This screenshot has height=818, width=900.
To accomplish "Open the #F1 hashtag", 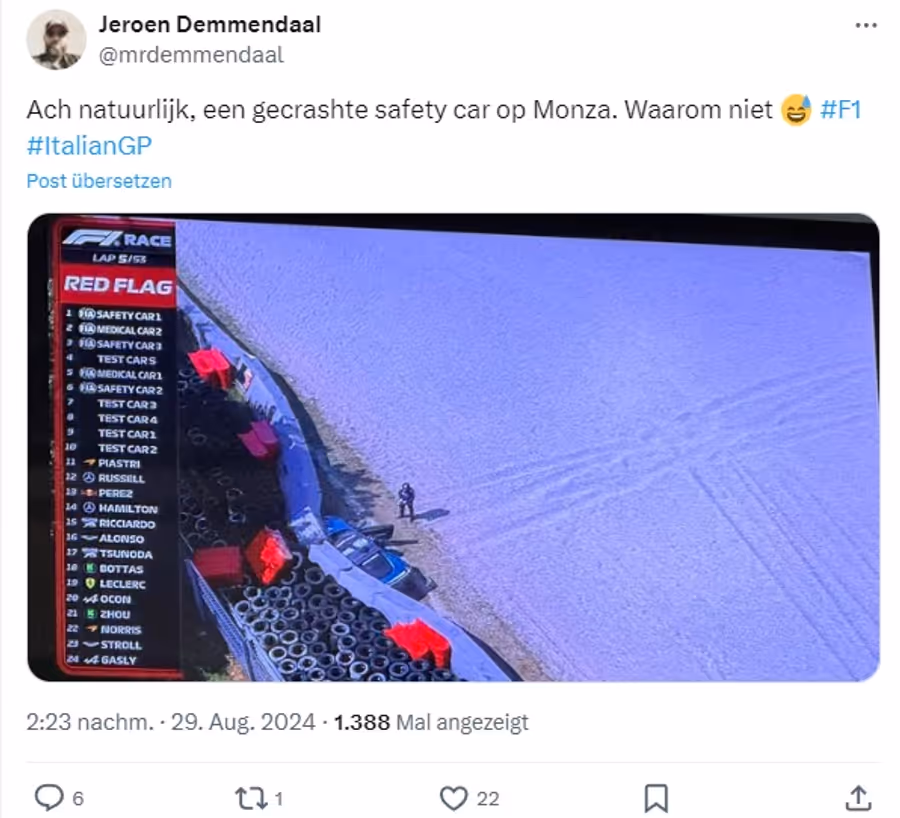I will (x=841, y=109).
